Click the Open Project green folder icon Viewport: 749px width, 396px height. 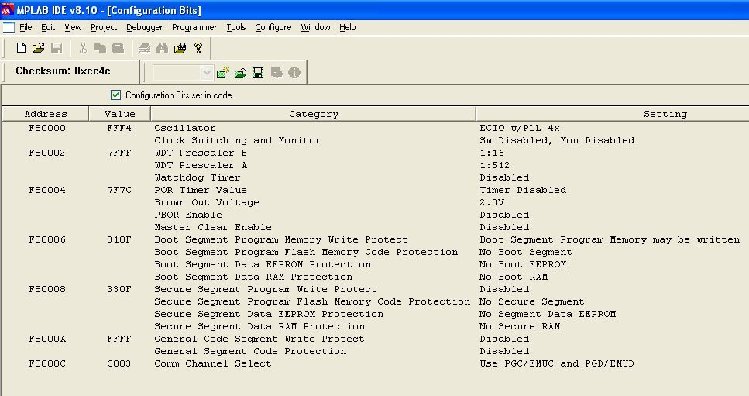tap(240, 73)
